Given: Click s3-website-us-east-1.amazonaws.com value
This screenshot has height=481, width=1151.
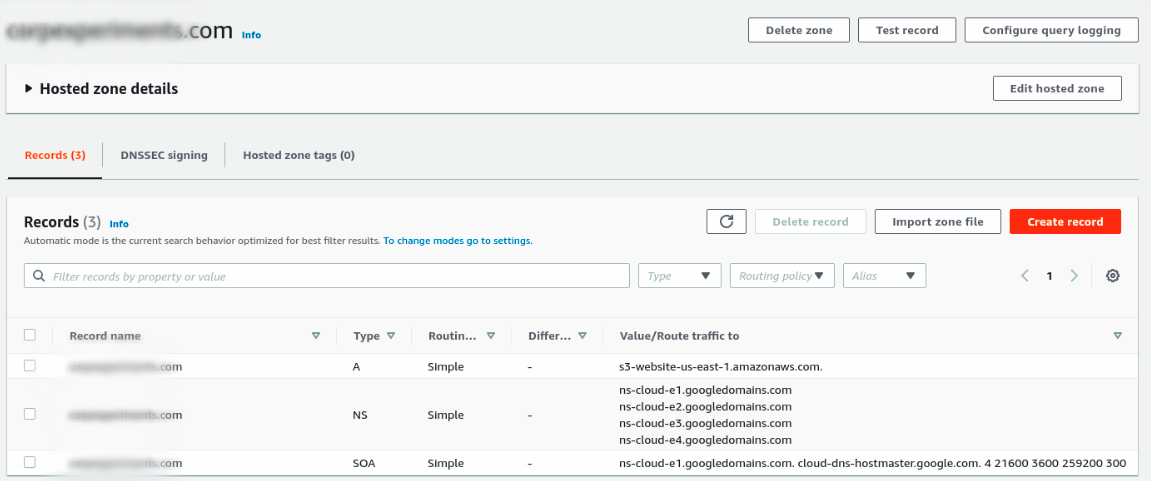Looking at the screenshot, I should coord(721,366).
